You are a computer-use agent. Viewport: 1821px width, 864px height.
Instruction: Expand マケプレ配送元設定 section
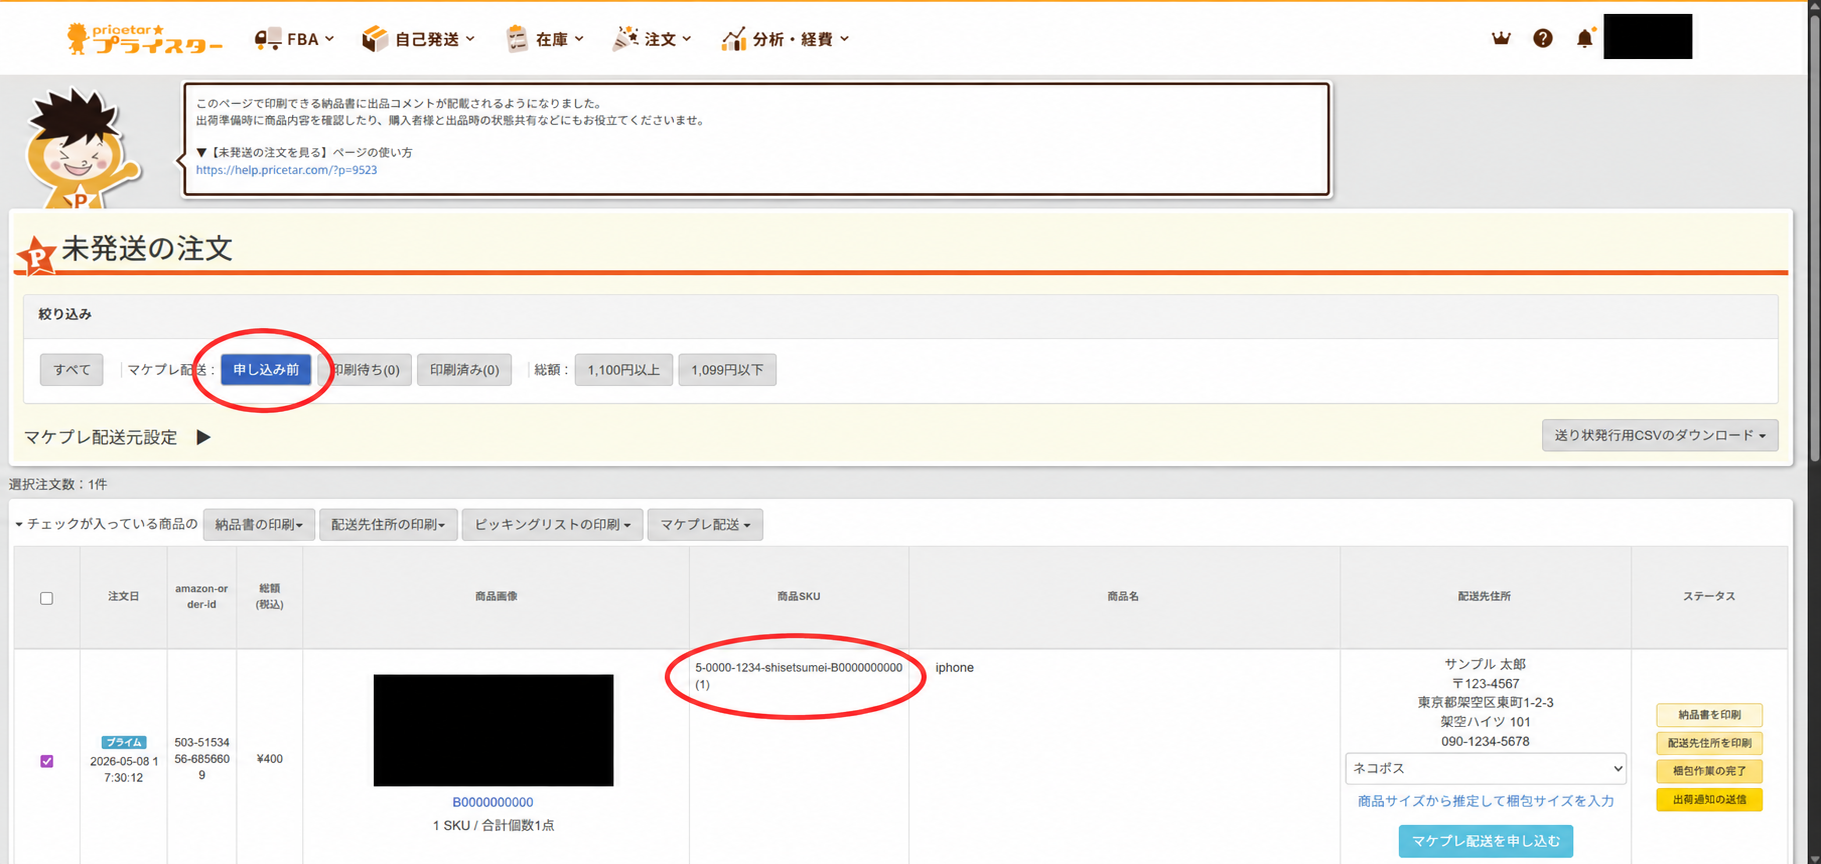point(203,437)
